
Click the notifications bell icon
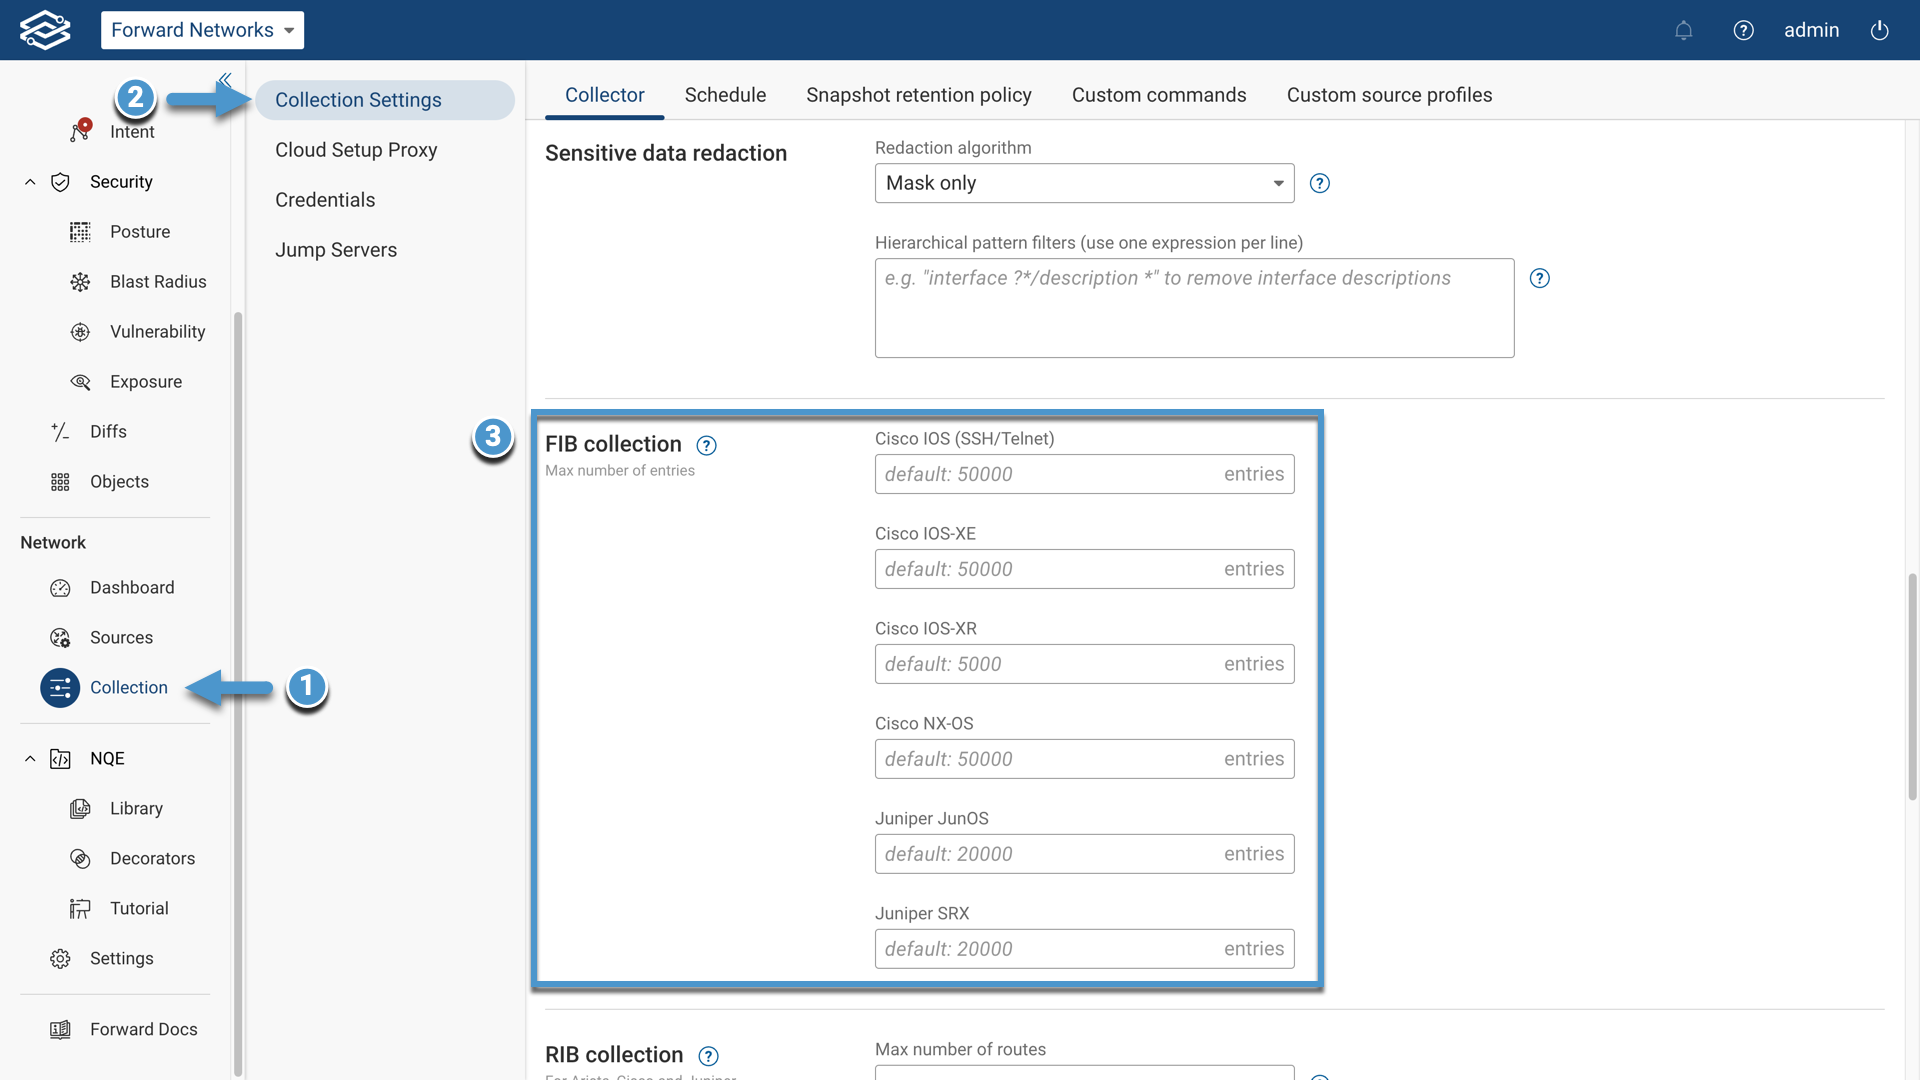(1683, 30)
